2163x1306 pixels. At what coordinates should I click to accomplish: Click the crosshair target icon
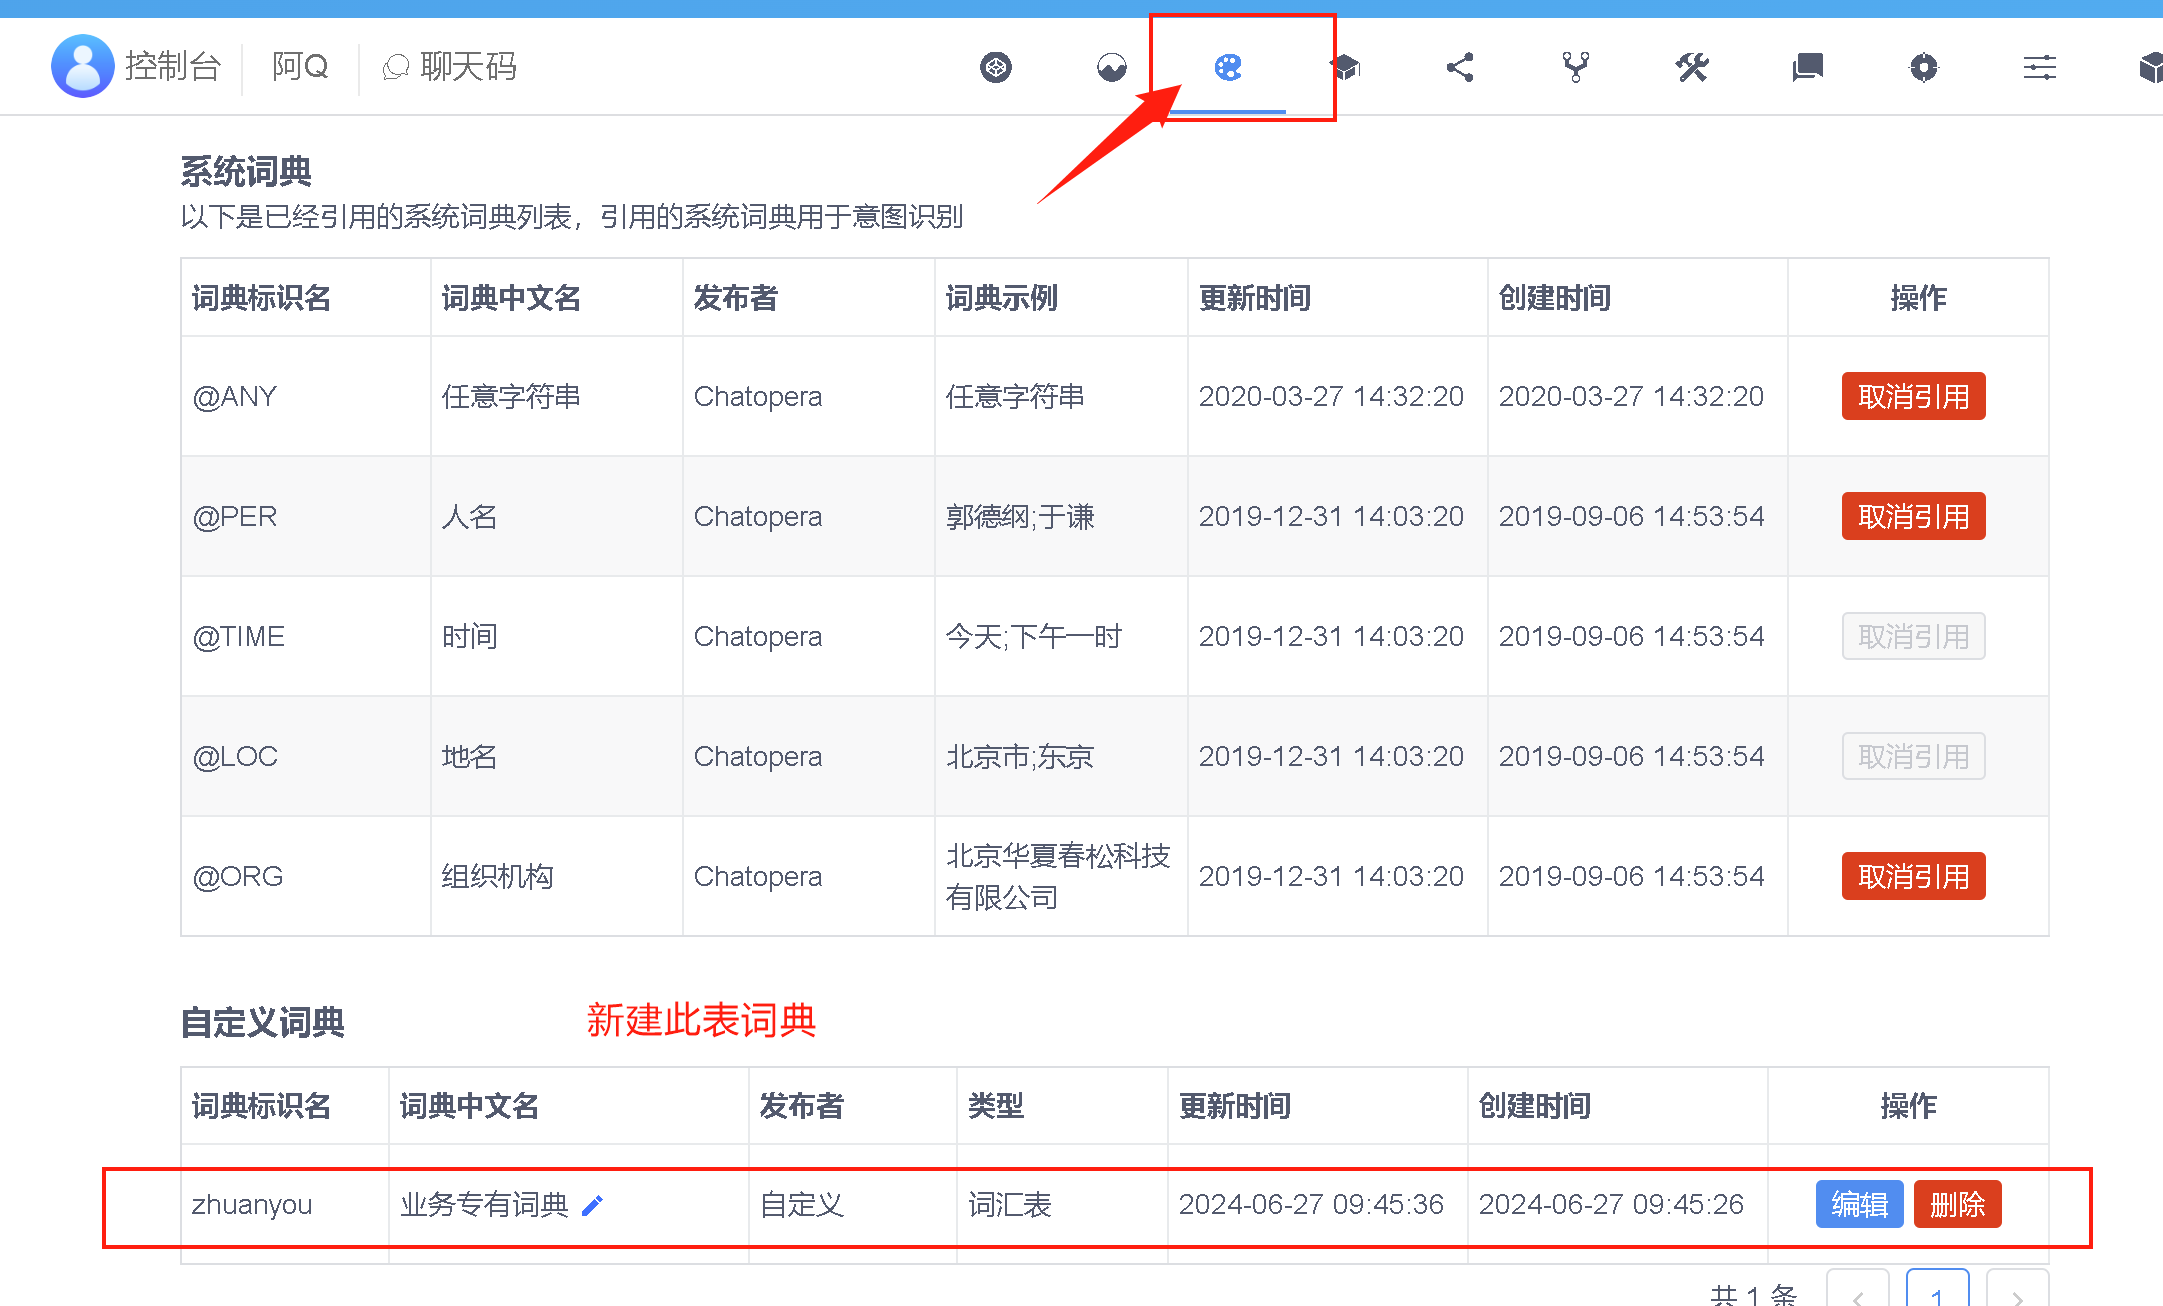[x=1924, y=67]
